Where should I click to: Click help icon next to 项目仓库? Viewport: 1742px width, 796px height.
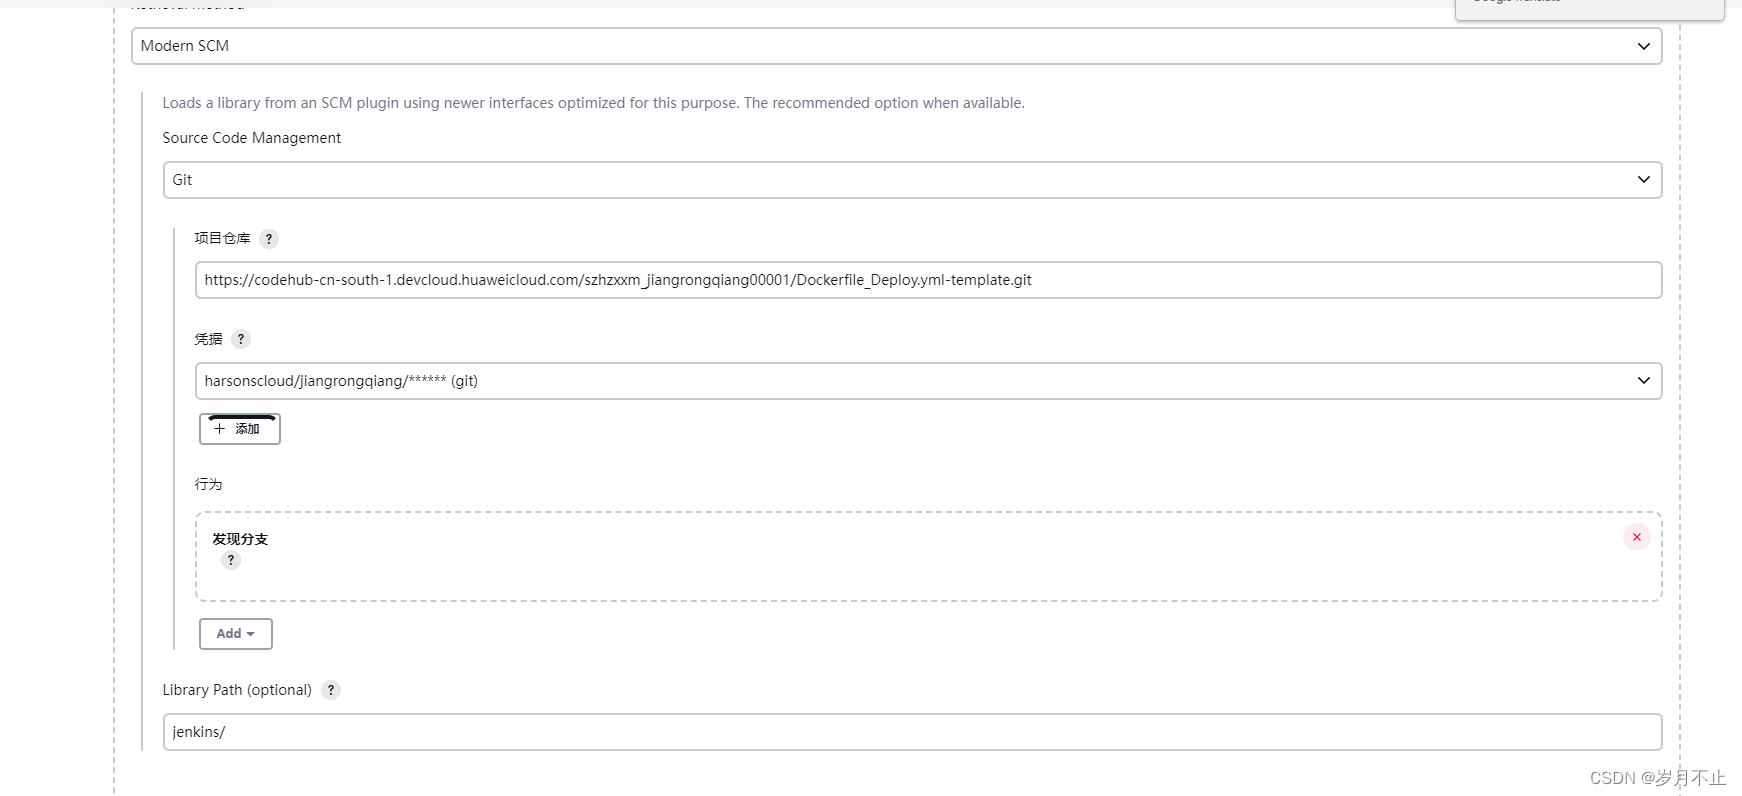click(x=268, y=239)
